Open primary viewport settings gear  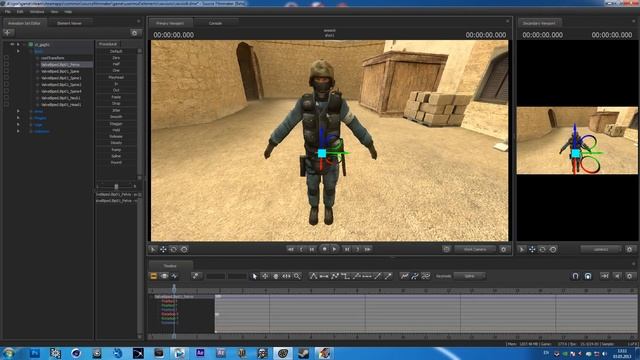504,249
